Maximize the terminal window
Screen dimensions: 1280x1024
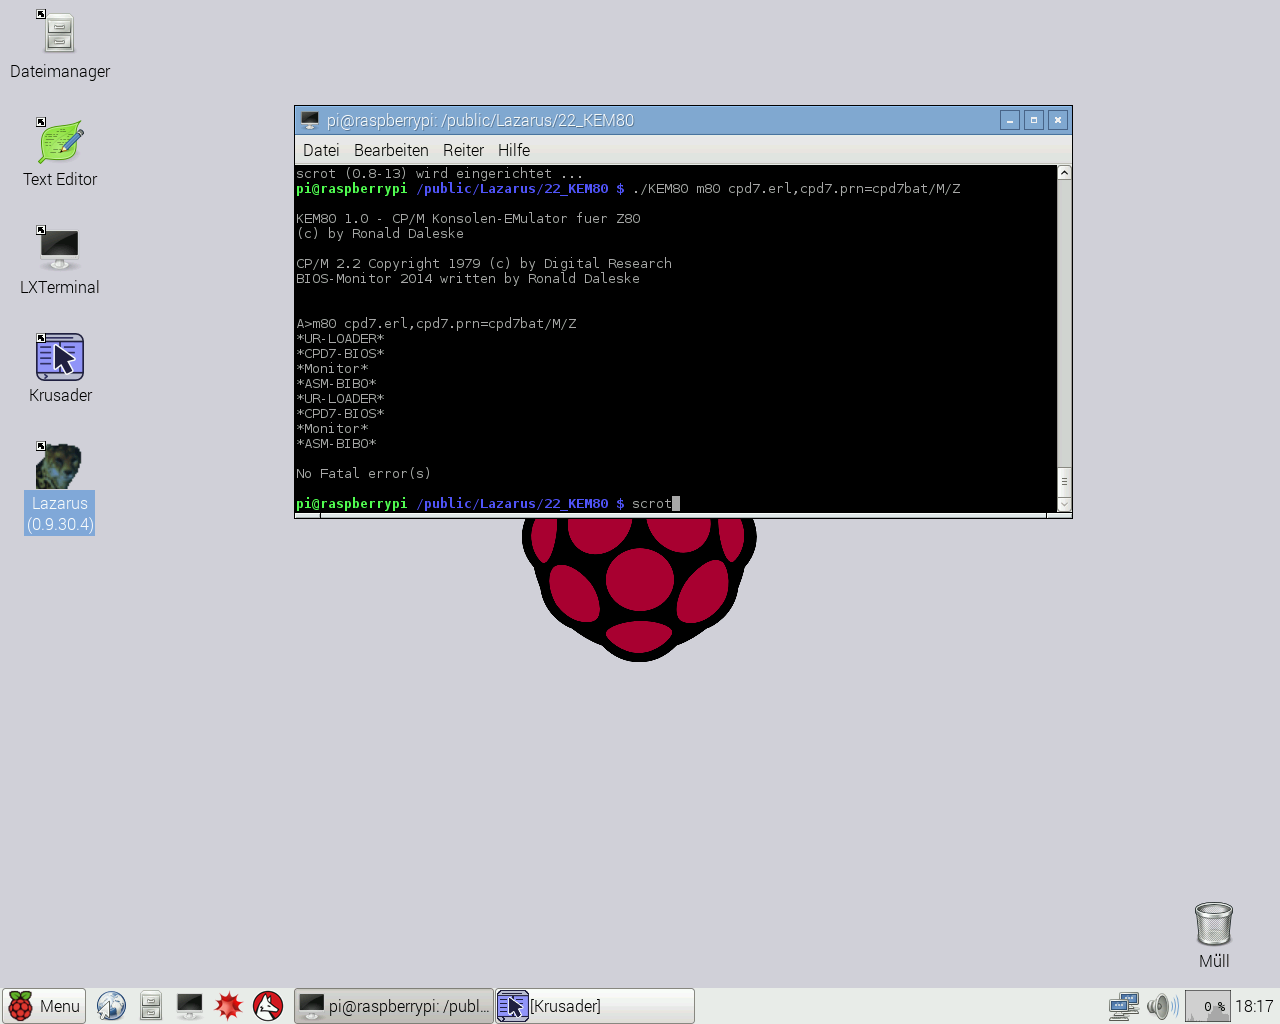point(1034,120)
